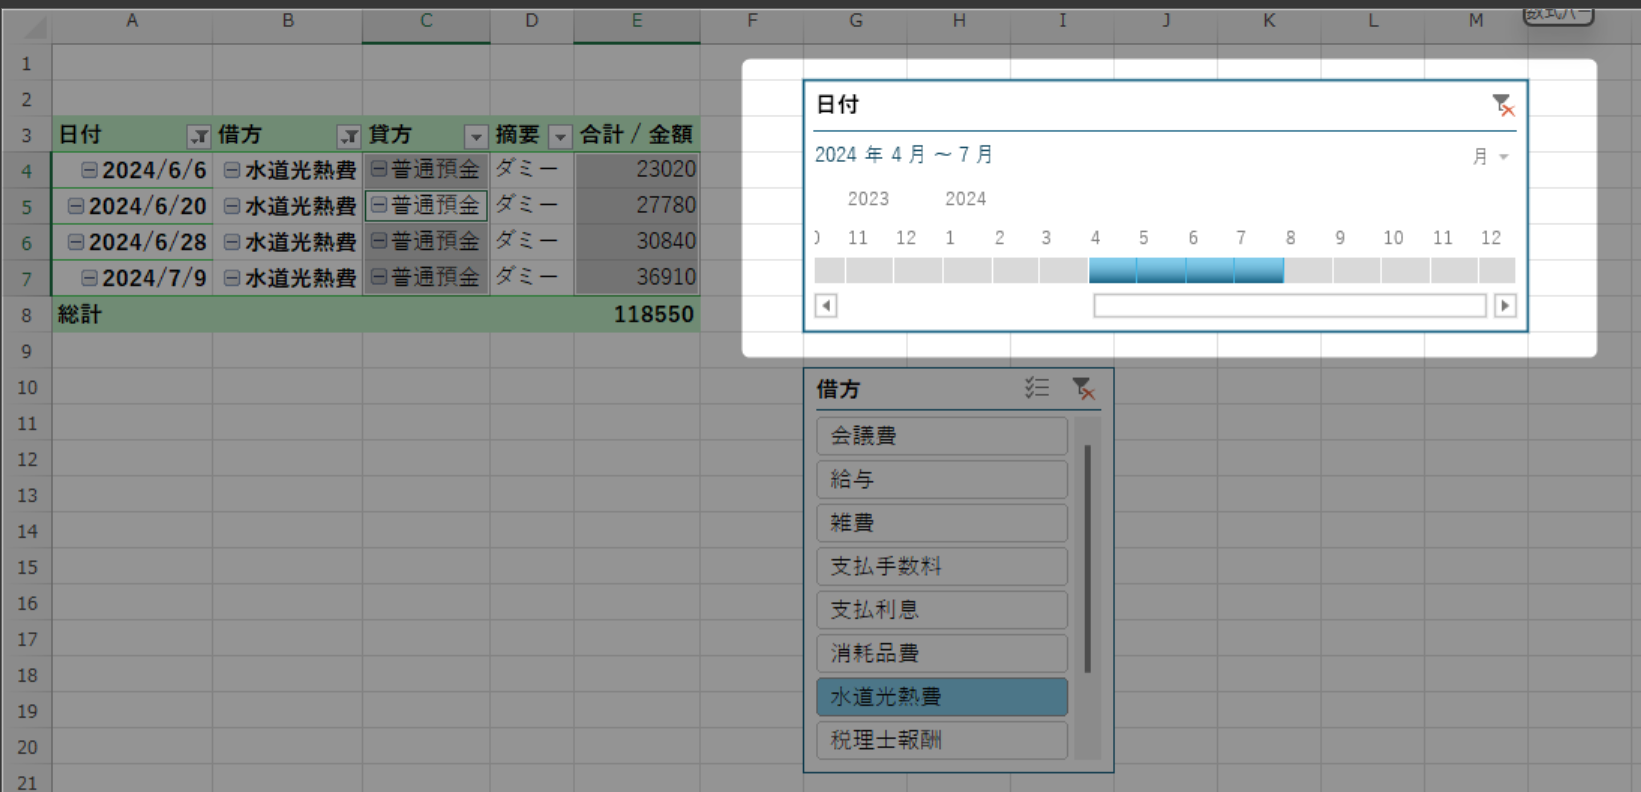This screenshot has width=1641, height=792.
Task: Collapse the 2024/7/9 date row
Action: tap(89, 278)
